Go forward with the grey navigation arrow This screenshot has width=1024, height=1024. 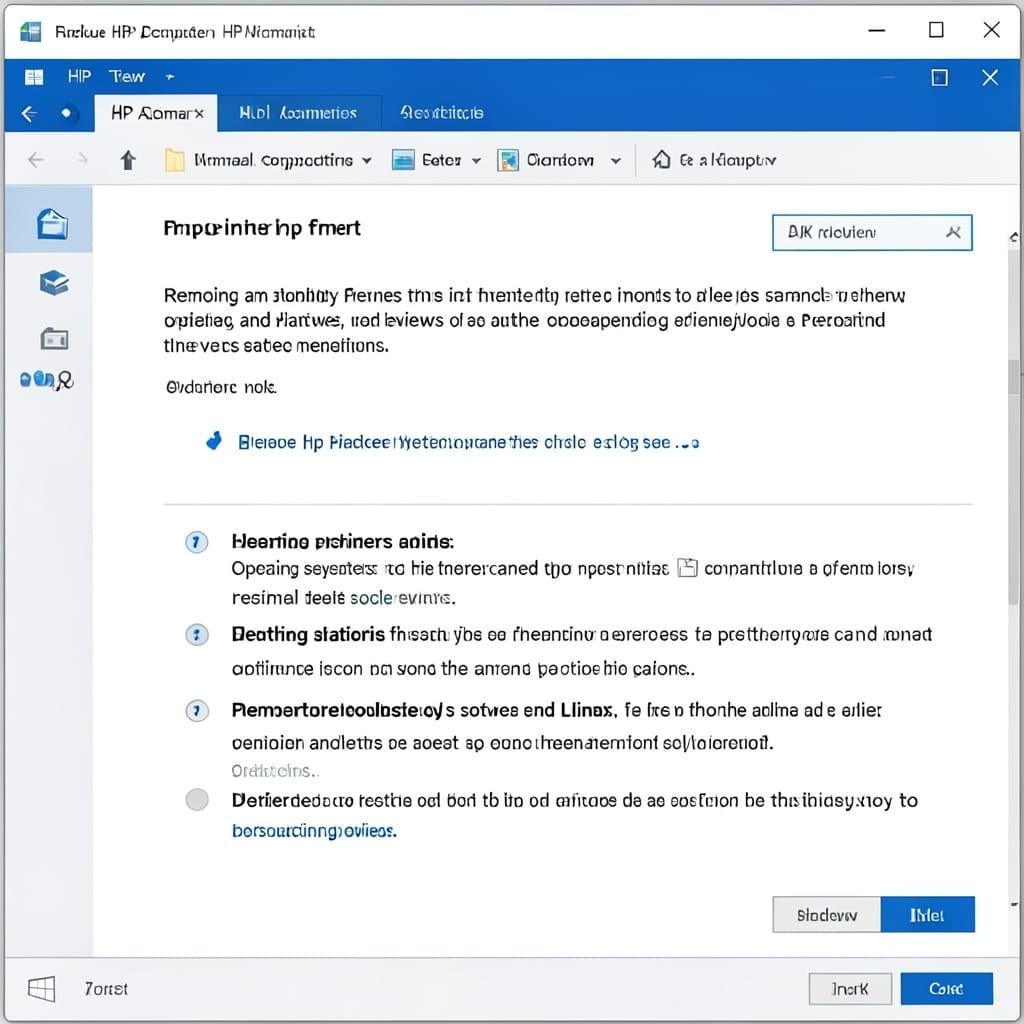pyautogui.click(x=82, y=159)
